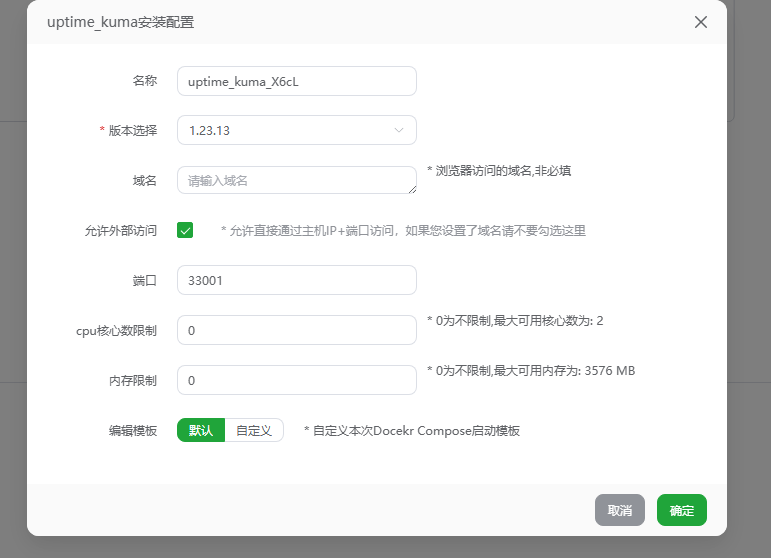Switch to the 自定义 template option
This screenshot has width=771, height=558.
click(254, 430)
